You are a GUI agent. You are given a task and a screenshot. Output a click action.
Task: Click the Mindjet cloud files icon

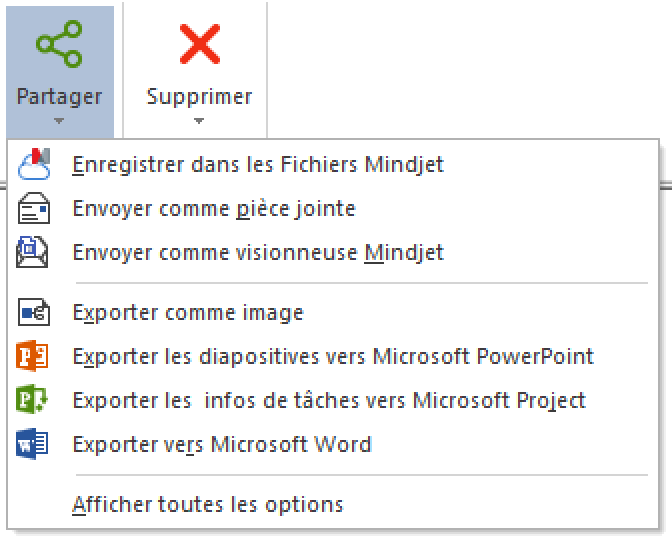pos(34,164)
